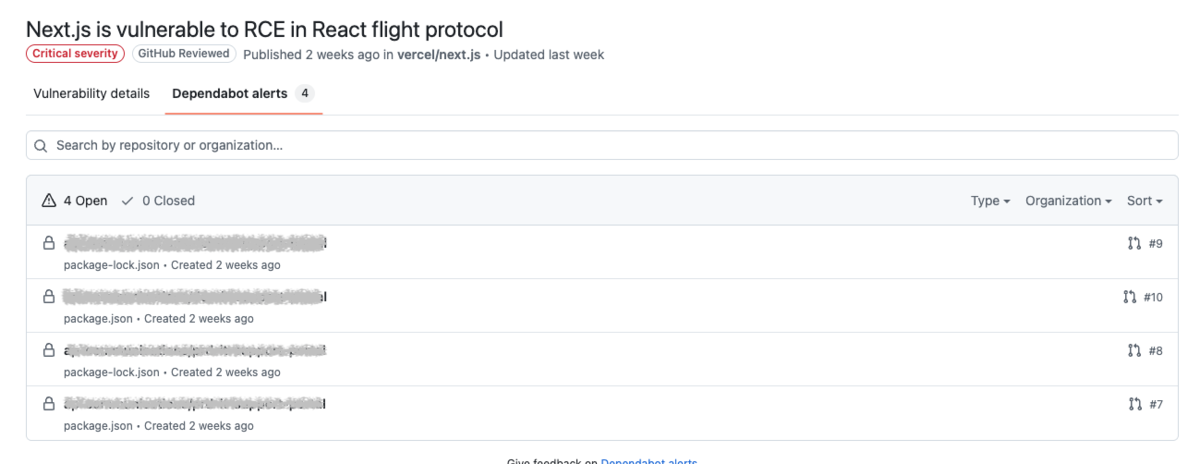
Task: Click the pull request icon for #10
Action: point(1129,297)
